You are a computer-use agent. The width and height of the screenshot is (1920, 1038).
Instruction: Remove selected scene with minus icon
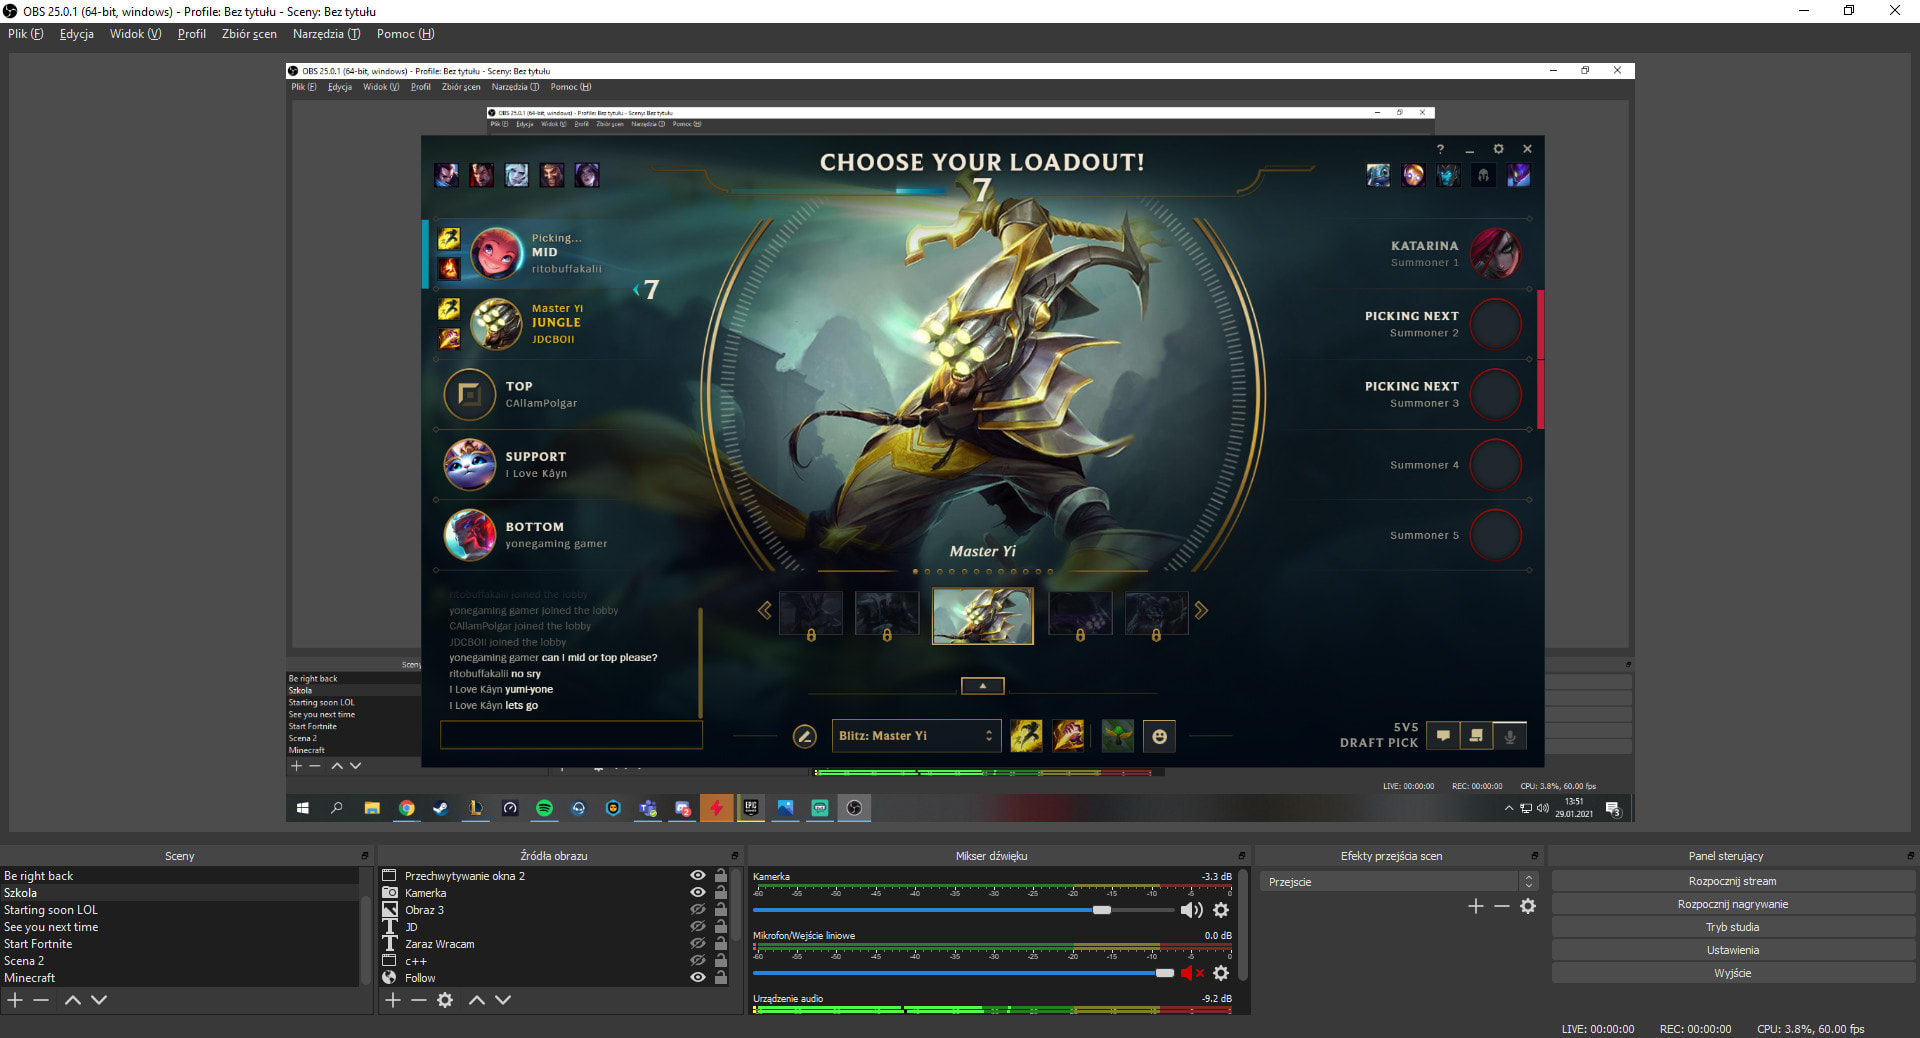click(41, 1000)
